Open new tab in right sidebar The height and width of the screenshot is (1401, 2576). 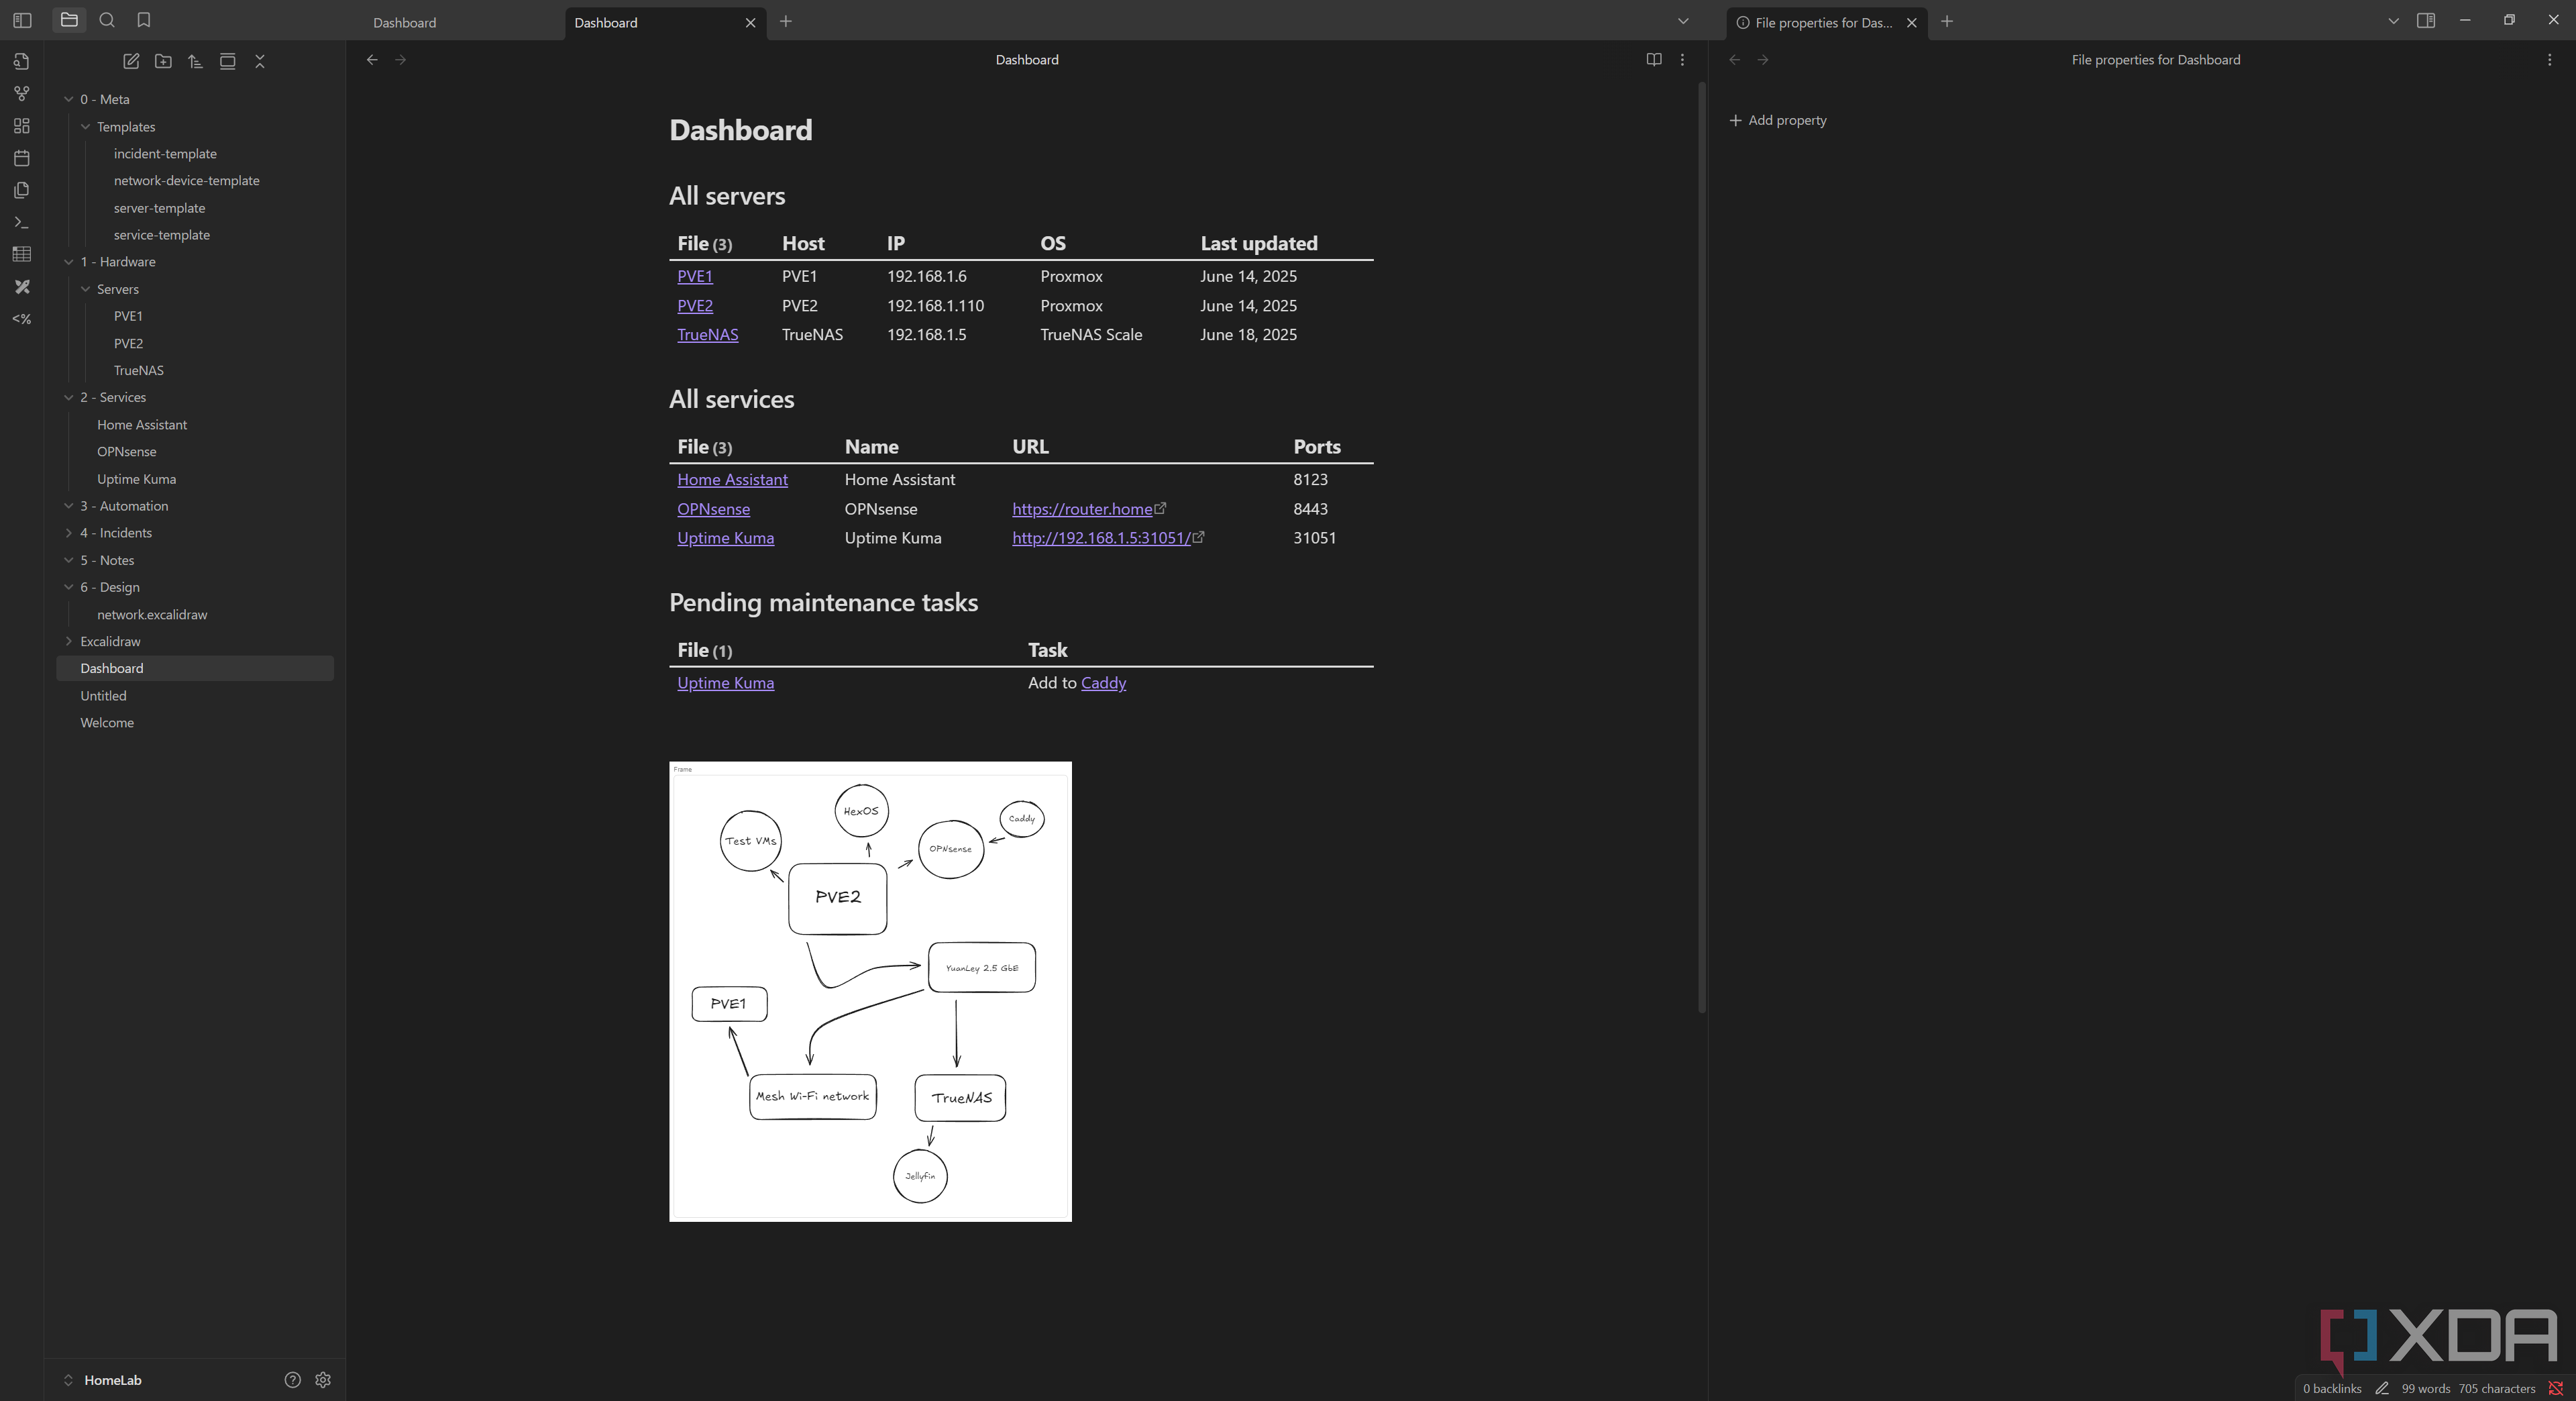click(1947, 21)
